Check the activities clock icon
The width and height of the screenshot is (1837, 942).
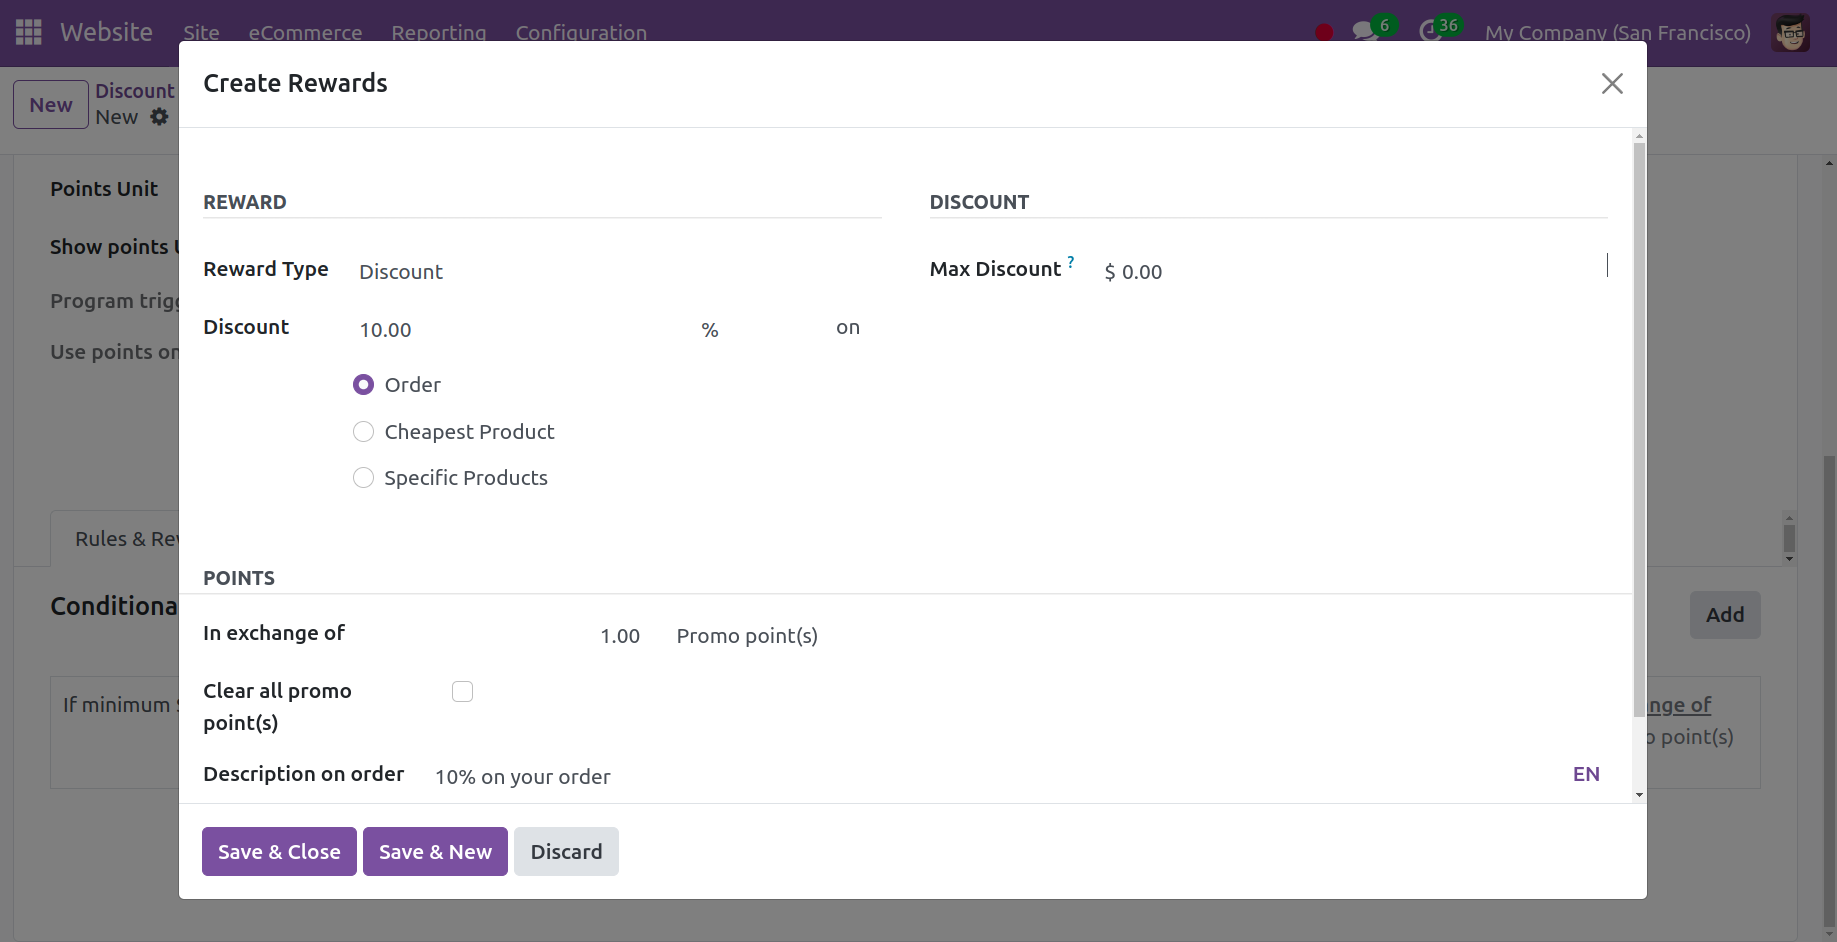[1430, 30]
